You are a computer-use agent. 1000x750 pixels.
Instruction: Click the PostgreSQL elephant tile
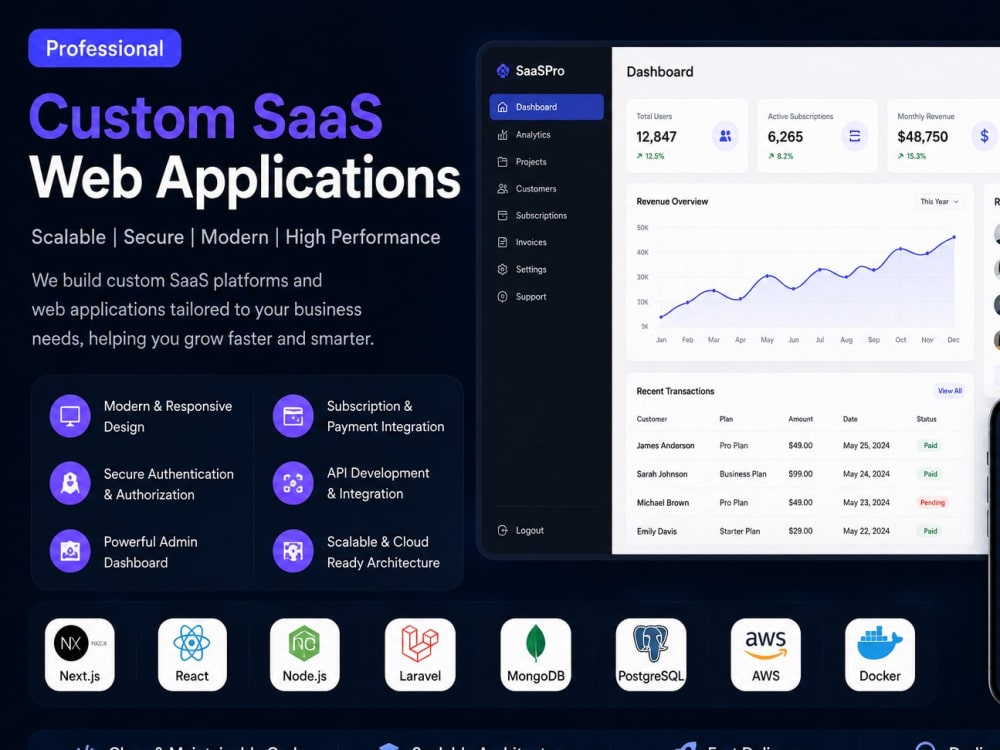[x=651, y=654]
